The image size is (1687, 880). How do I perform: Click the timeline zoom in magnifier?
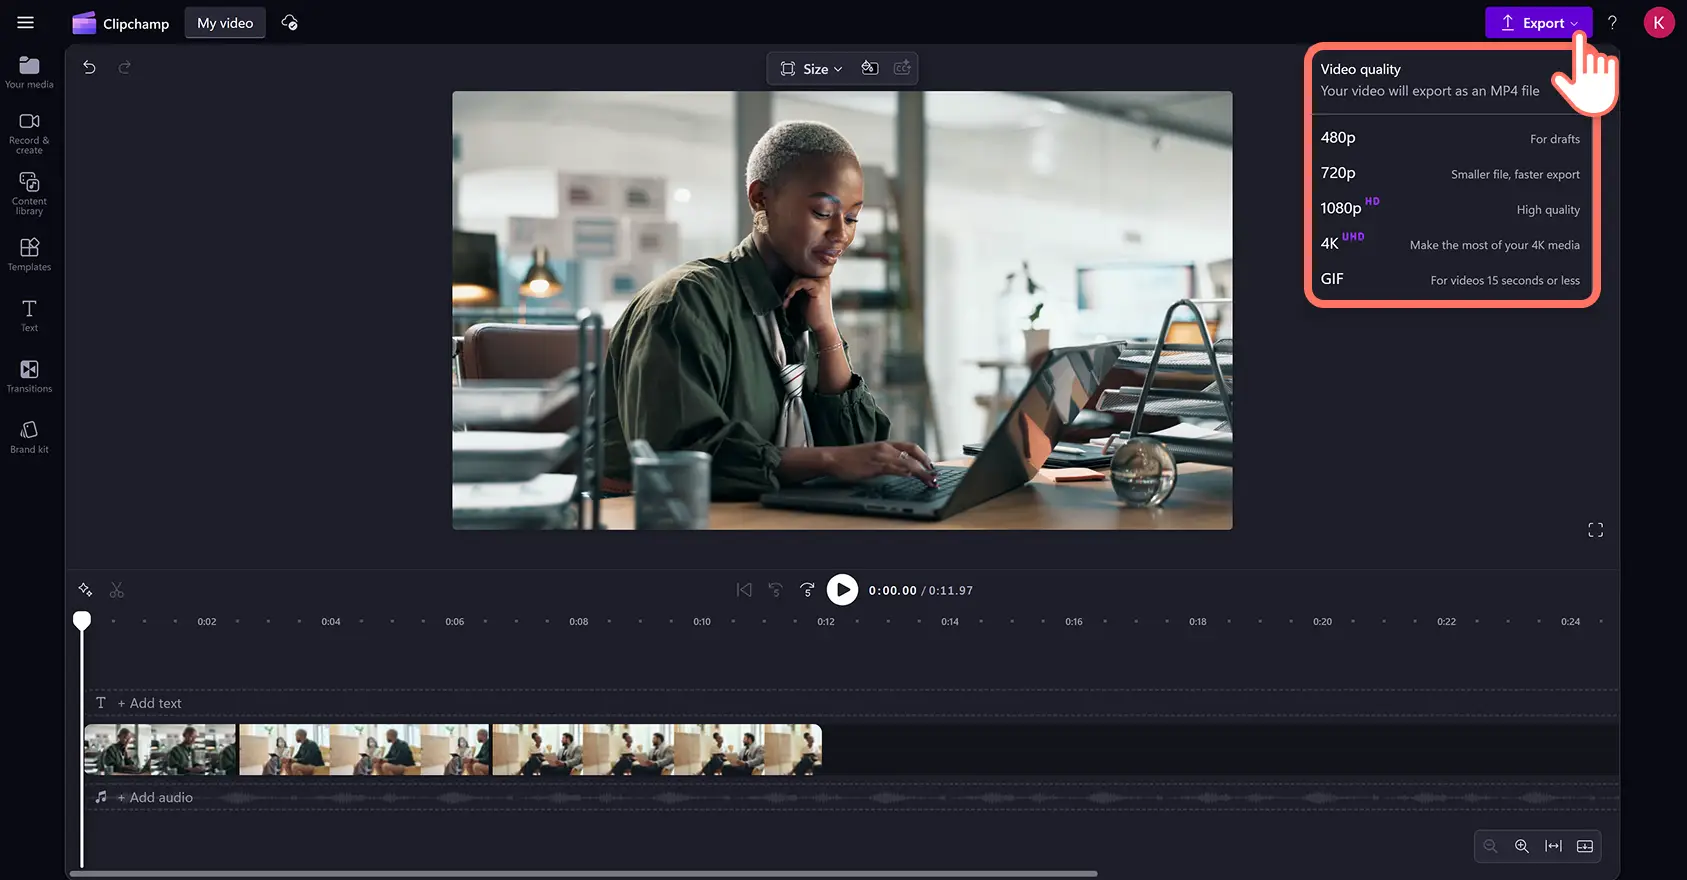pyautogui.click(x=1521, y=846)
